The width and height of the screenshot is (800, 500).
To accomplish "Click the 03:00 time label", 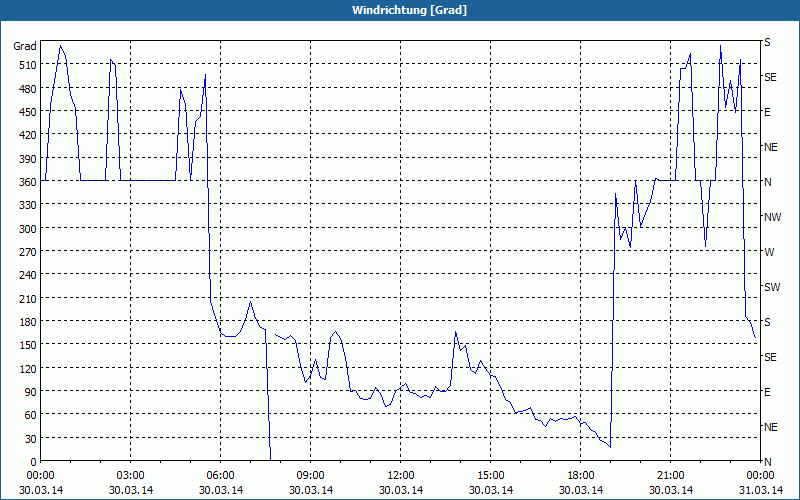I will (130, 476).
